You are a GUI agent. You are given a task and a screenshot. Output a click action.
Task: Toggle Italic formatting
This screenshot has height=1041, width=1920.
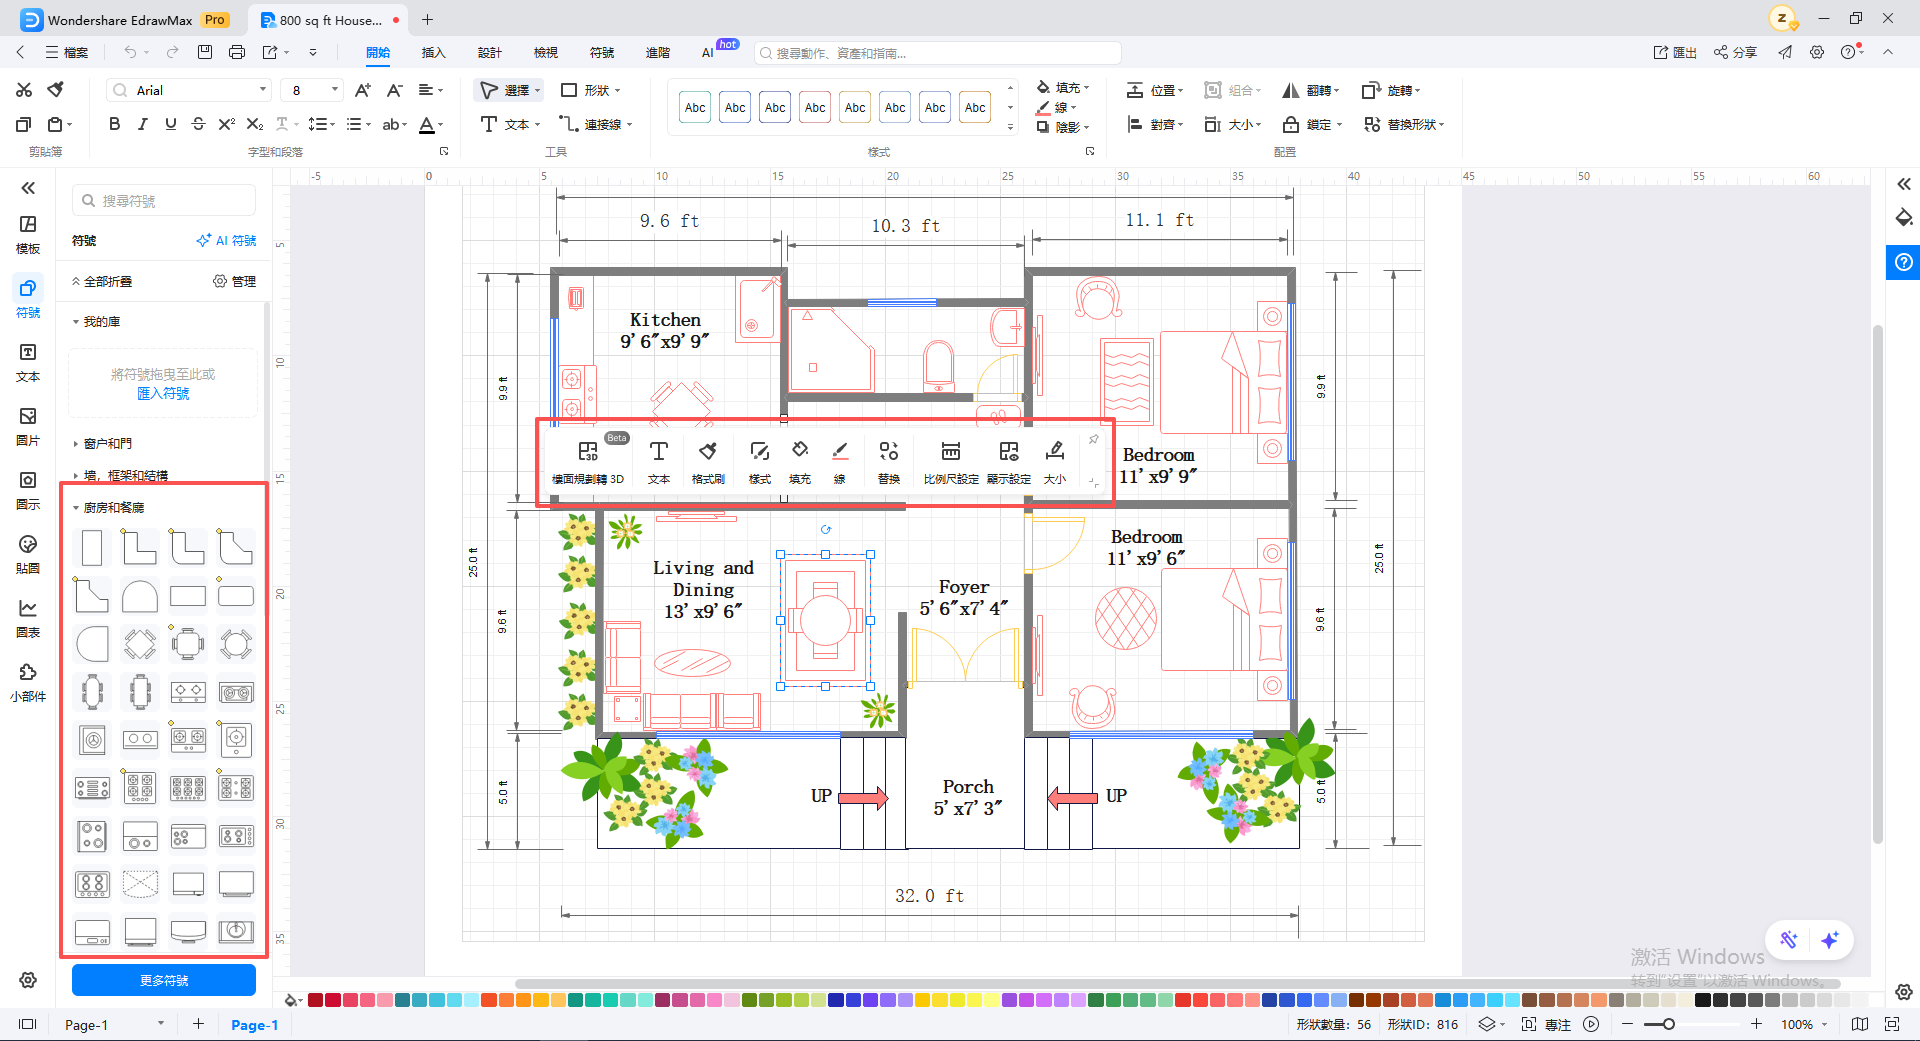click(x=142, y=124)
